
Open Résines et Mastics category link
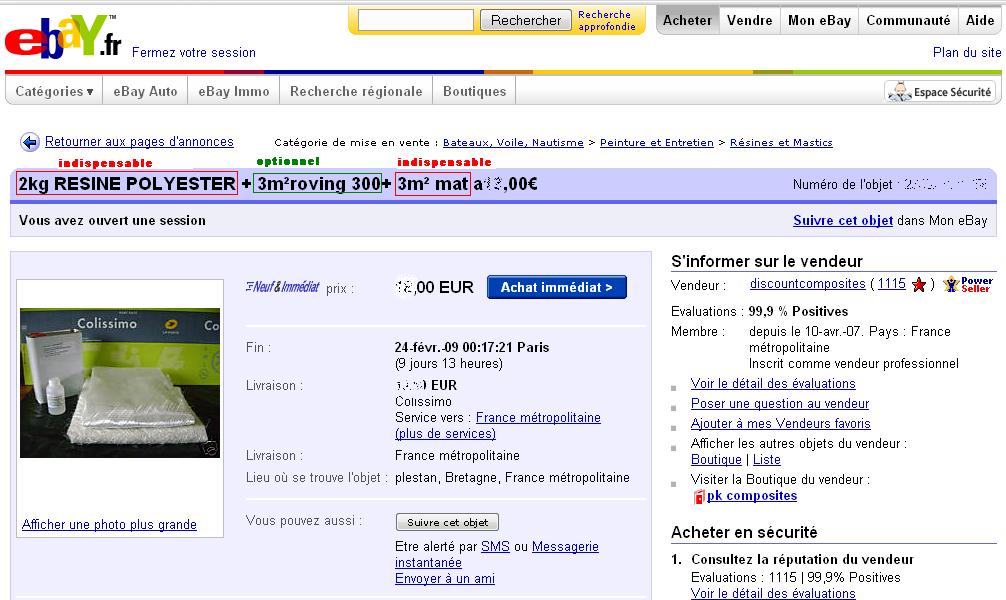(781, 142)
